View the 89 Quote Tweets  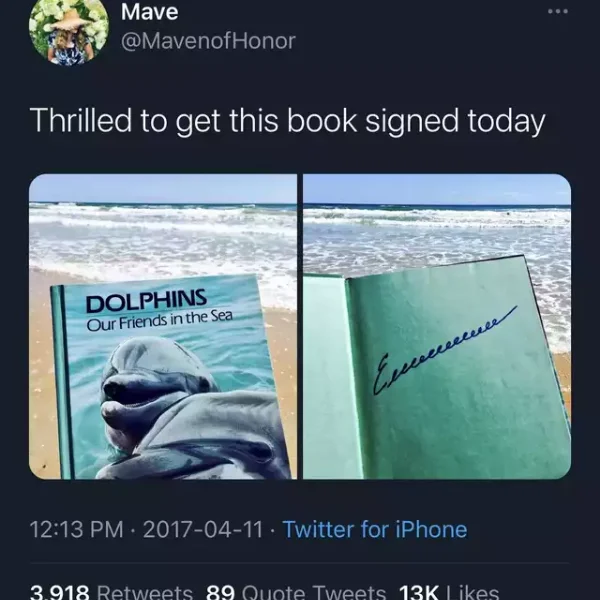click(x=296, y=592)
